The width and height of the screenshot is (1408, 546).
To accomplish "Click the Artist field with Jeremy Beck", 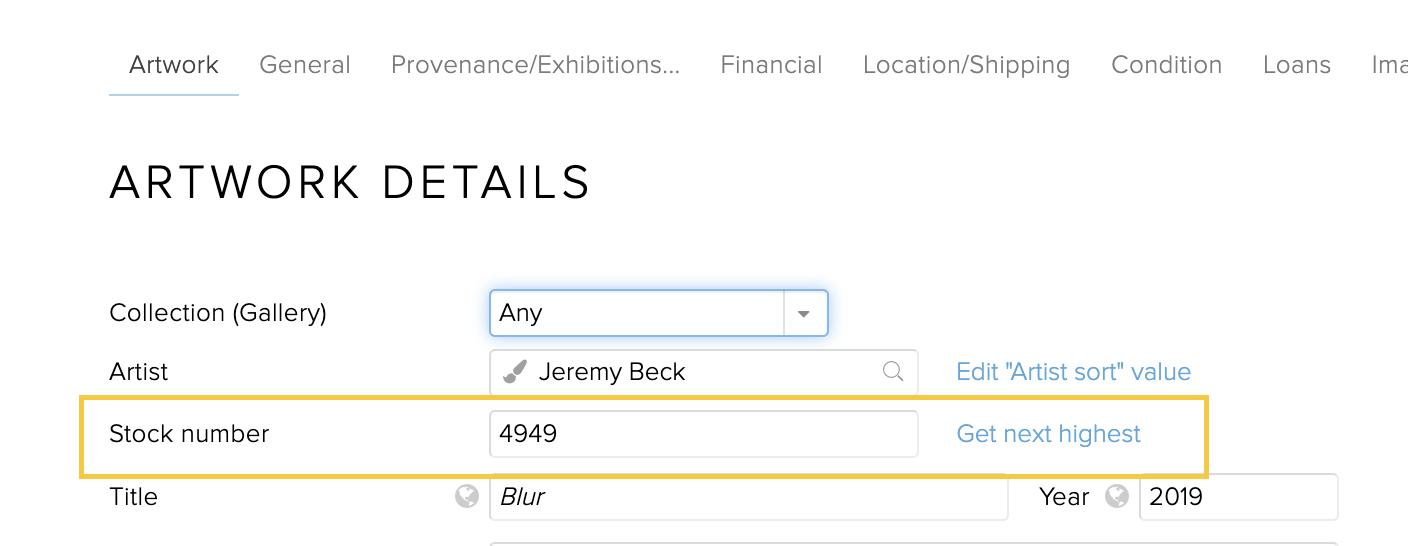I will (x=704, y=372).
